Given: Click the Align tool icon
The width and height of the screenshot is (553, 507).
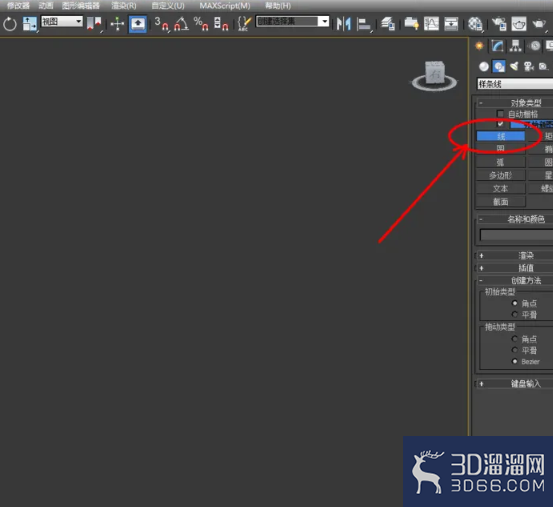Looking at the screenshot, I should (x=364, y=24).
